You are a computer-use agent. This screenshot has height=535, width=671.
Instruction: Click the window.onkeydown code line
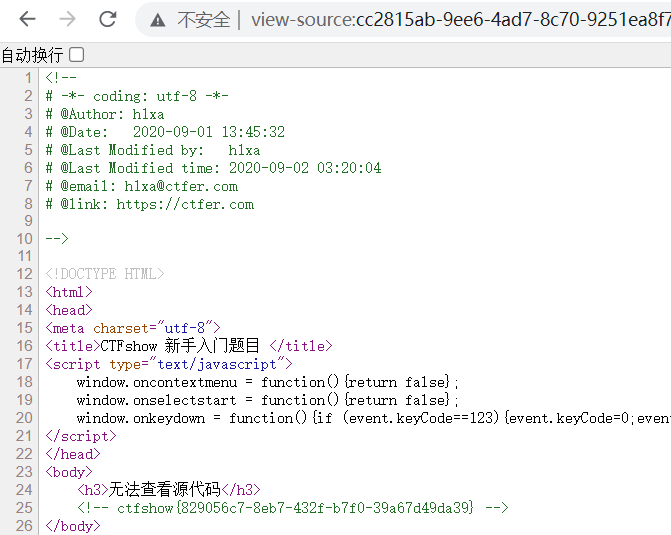point(374,418)
